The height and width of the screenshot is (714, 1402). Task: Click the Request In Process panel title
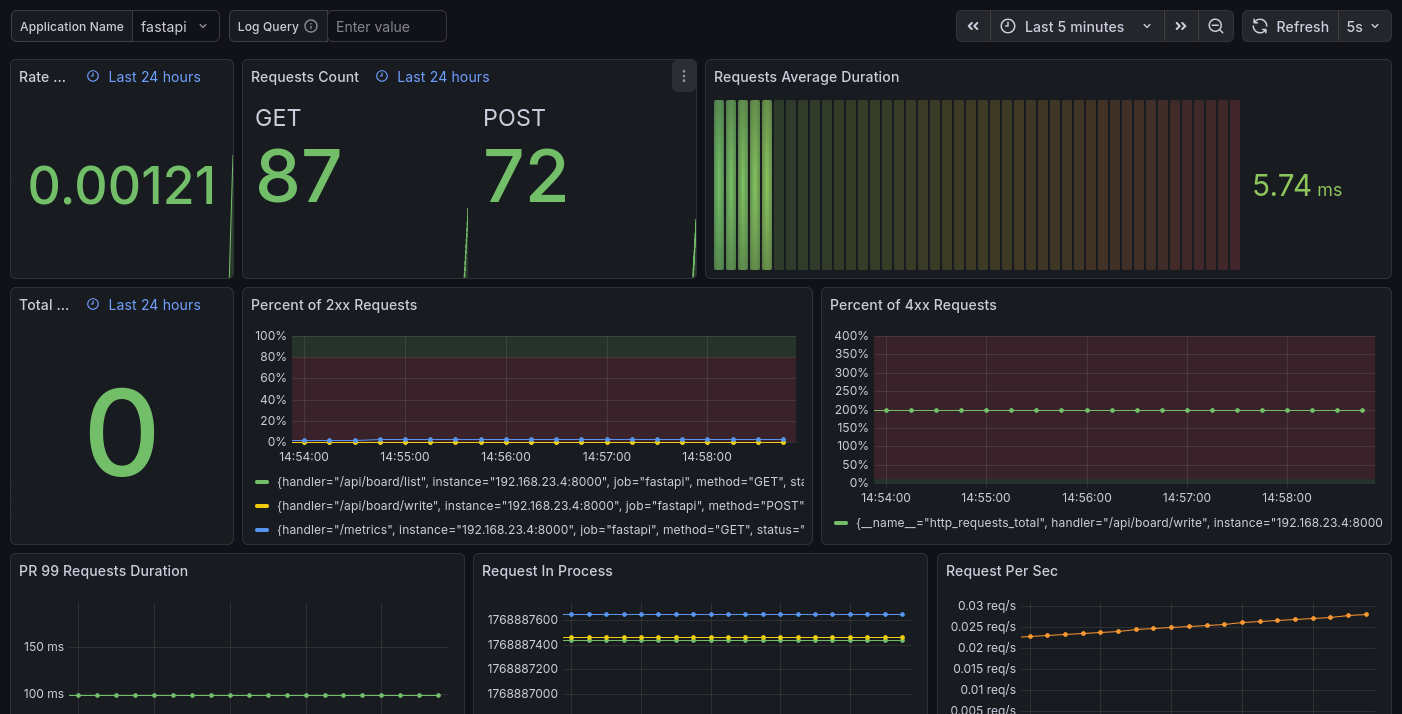tap(547, 571)
